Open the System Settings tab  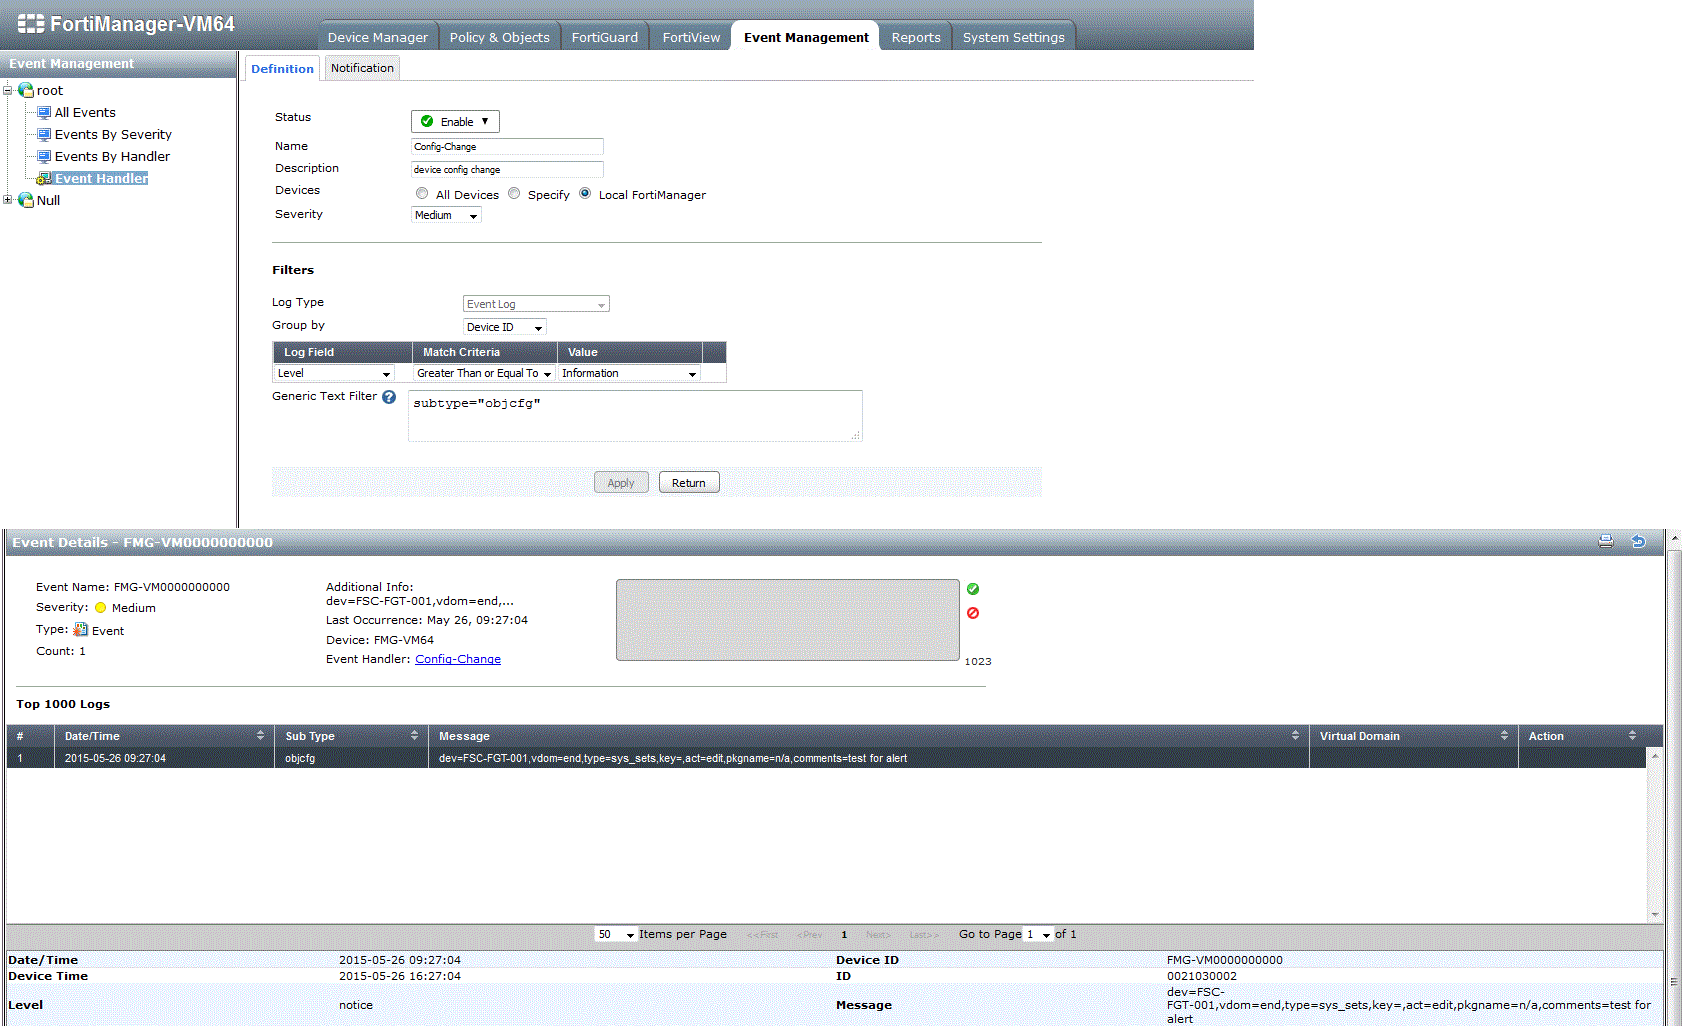tap(1013, 37)
